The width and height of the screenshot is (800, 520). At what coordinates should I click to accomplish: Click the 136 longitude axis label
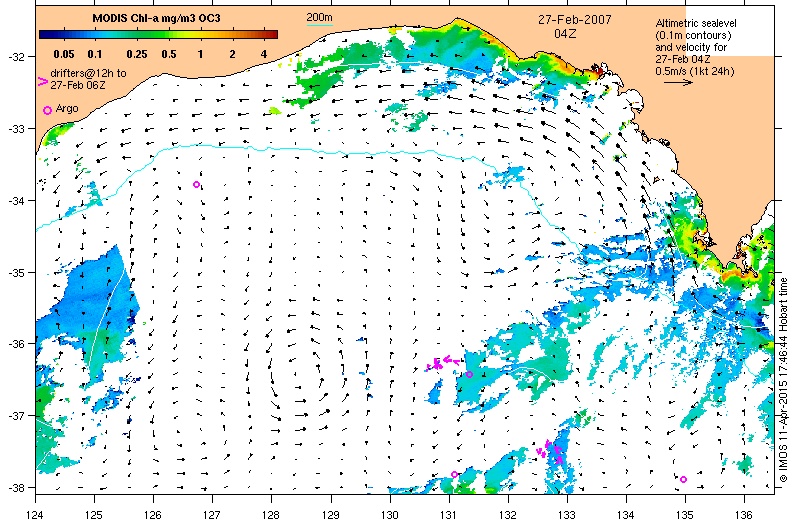[x=744, y=514]
